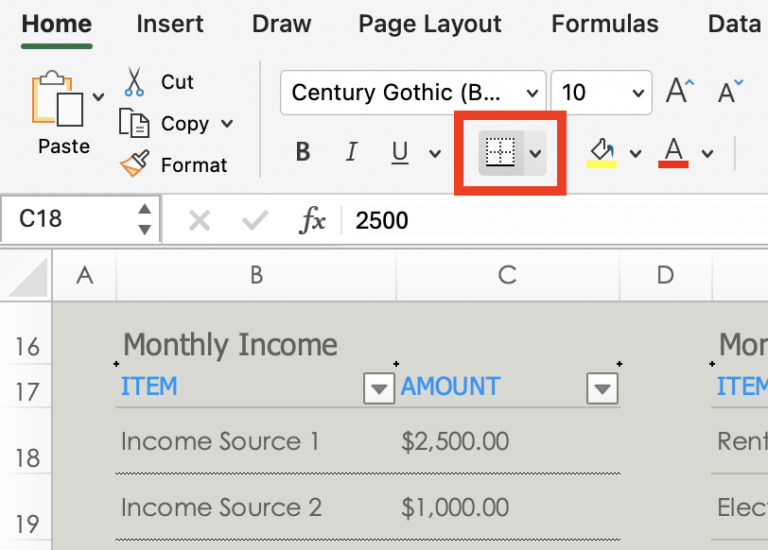The image size is (768, 550).
Task: Toggle Underline formatting
Action: point(400,152)
